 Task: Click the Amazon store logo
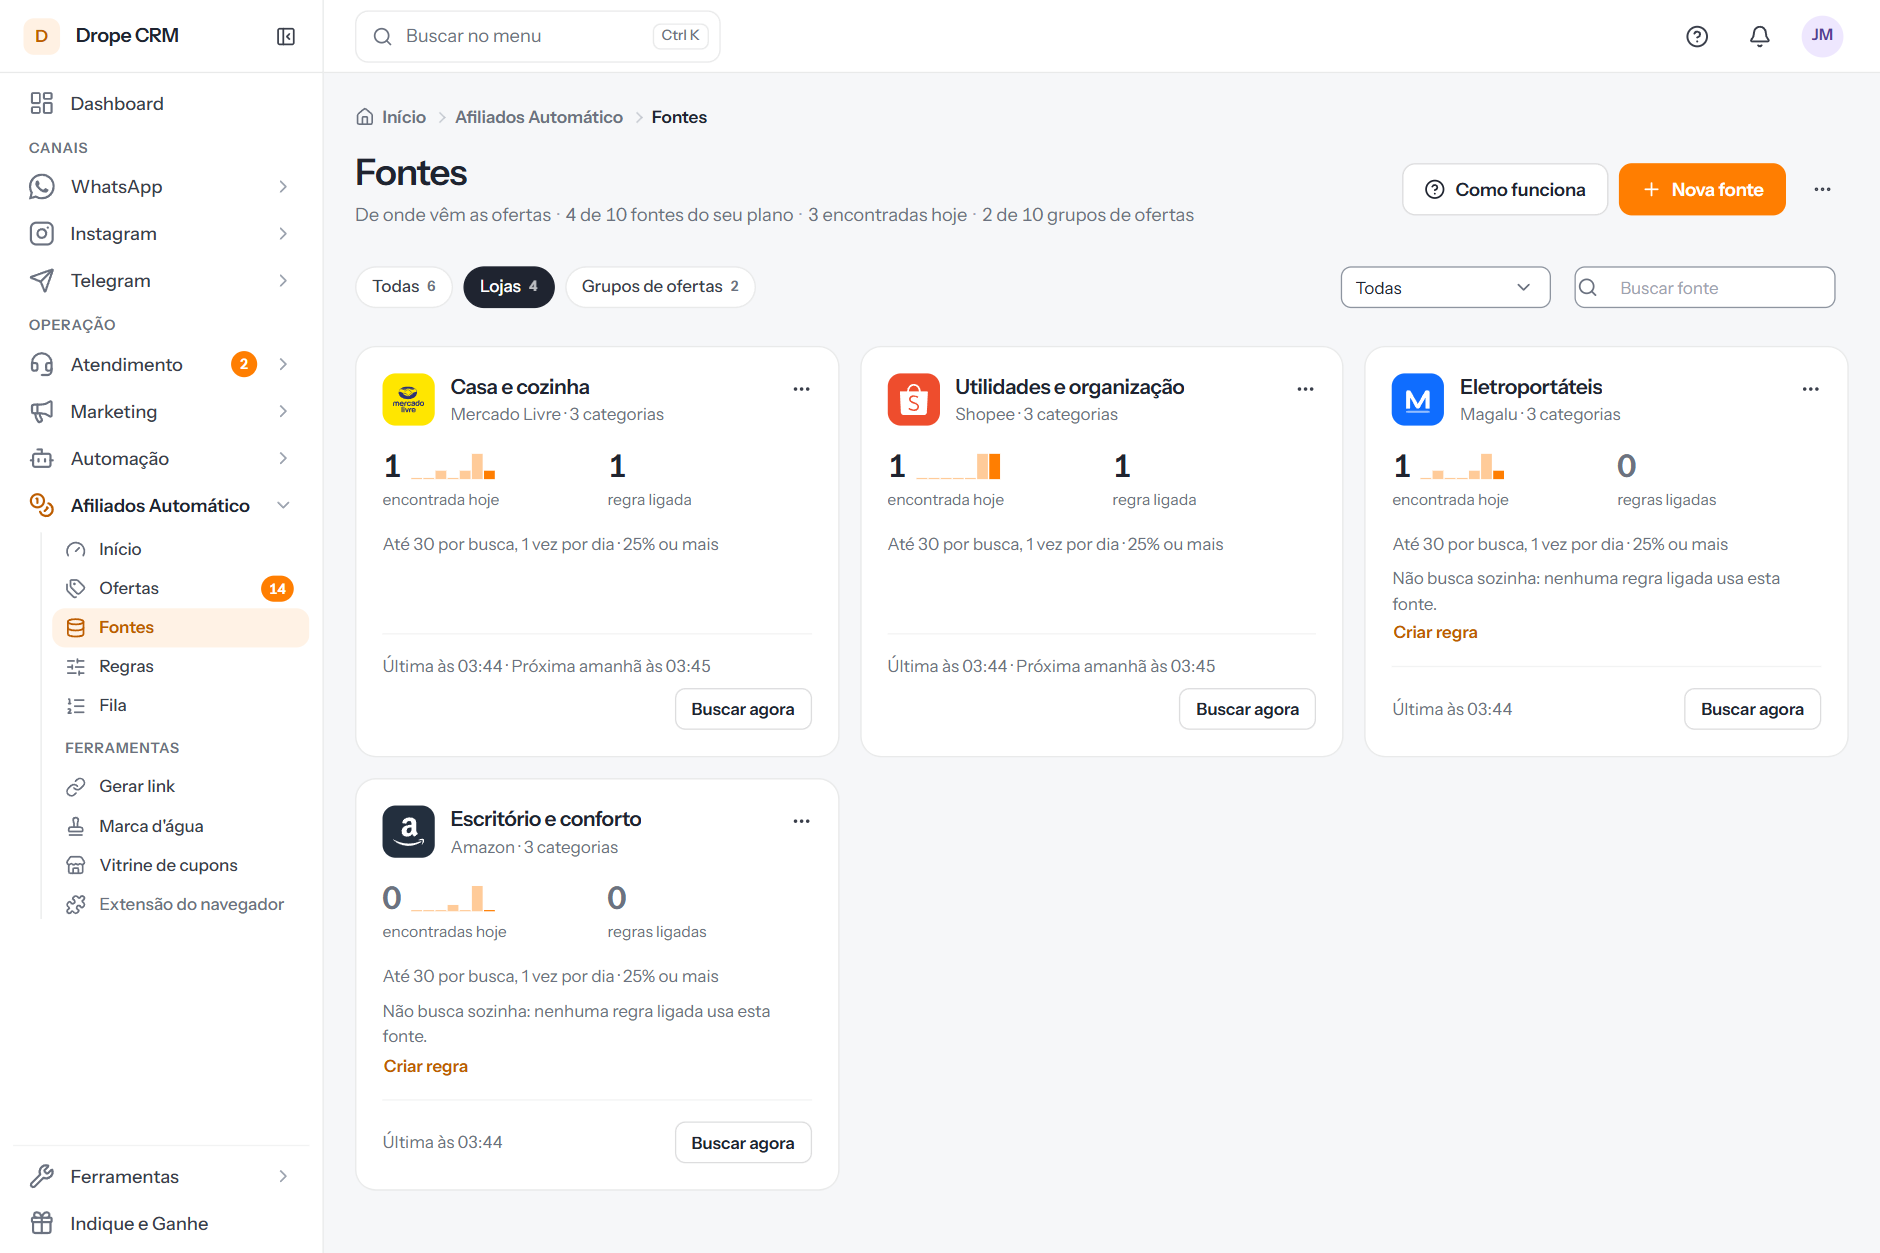coord(409,832)
